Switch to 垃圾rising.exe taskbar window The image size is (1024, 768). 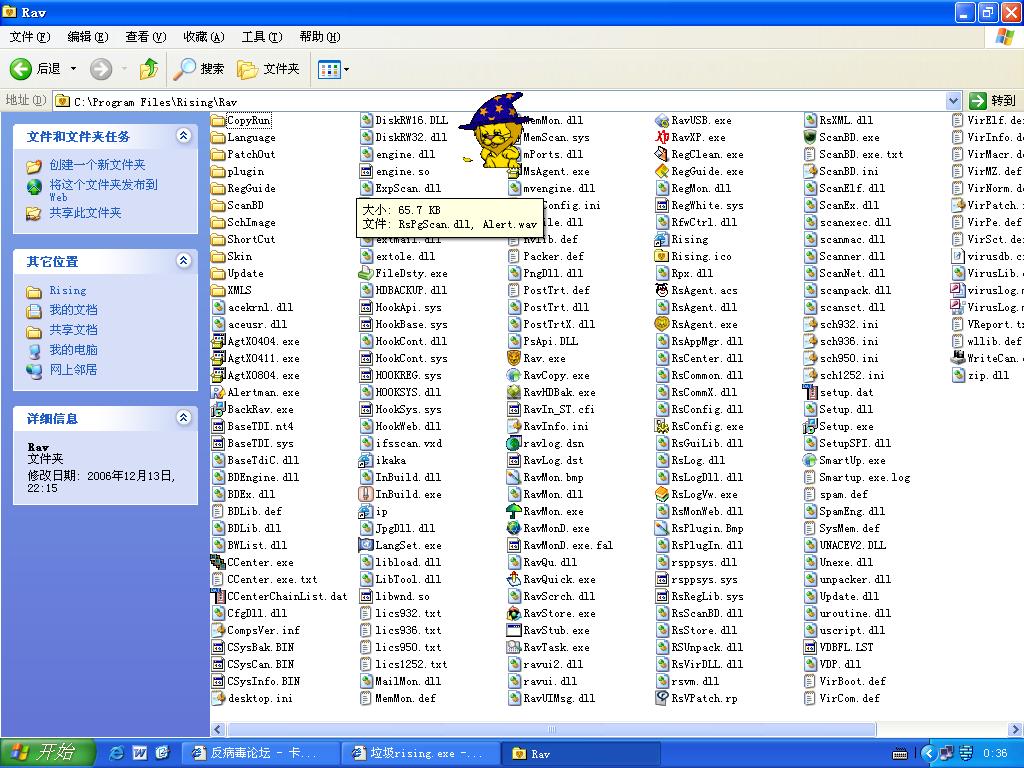(420, 753)
